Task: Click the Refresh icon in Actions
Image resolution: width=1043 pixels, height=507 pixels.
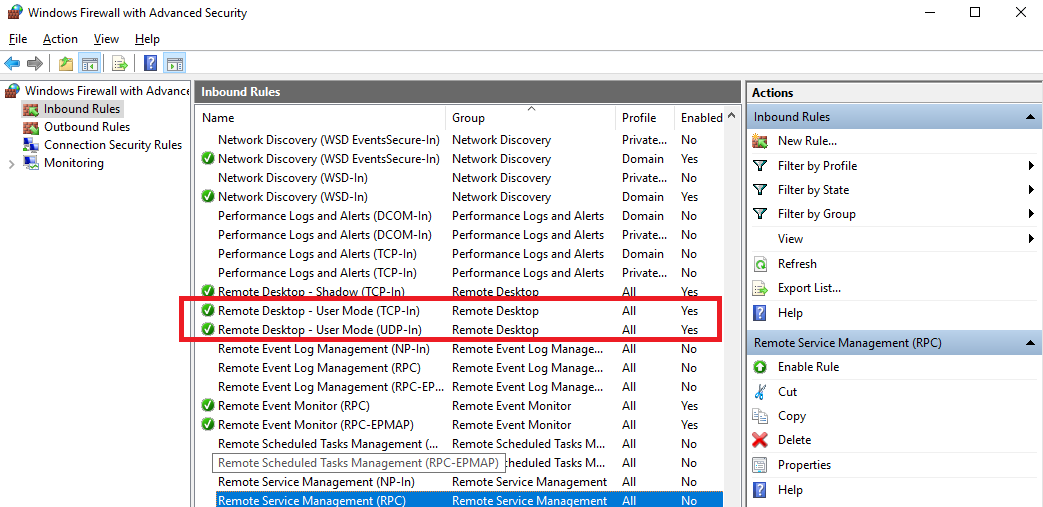Action: 760,264
